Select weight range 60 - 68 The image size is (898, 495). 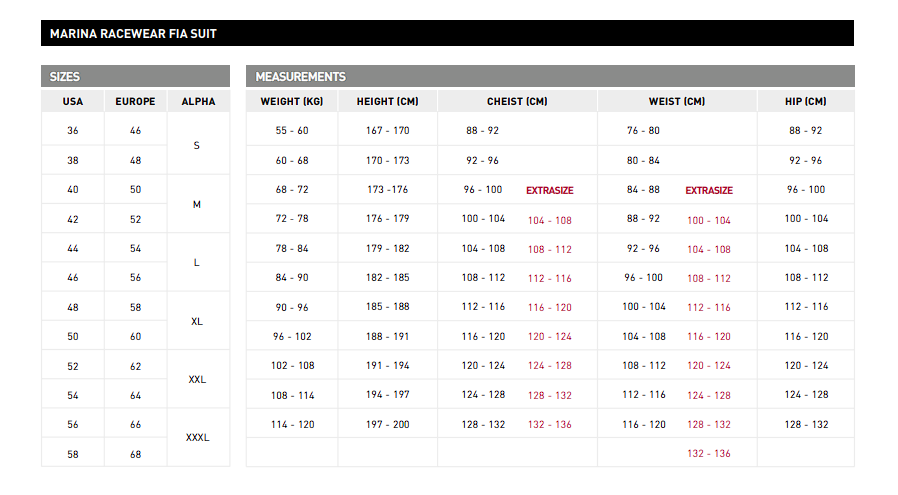[292, 160]
